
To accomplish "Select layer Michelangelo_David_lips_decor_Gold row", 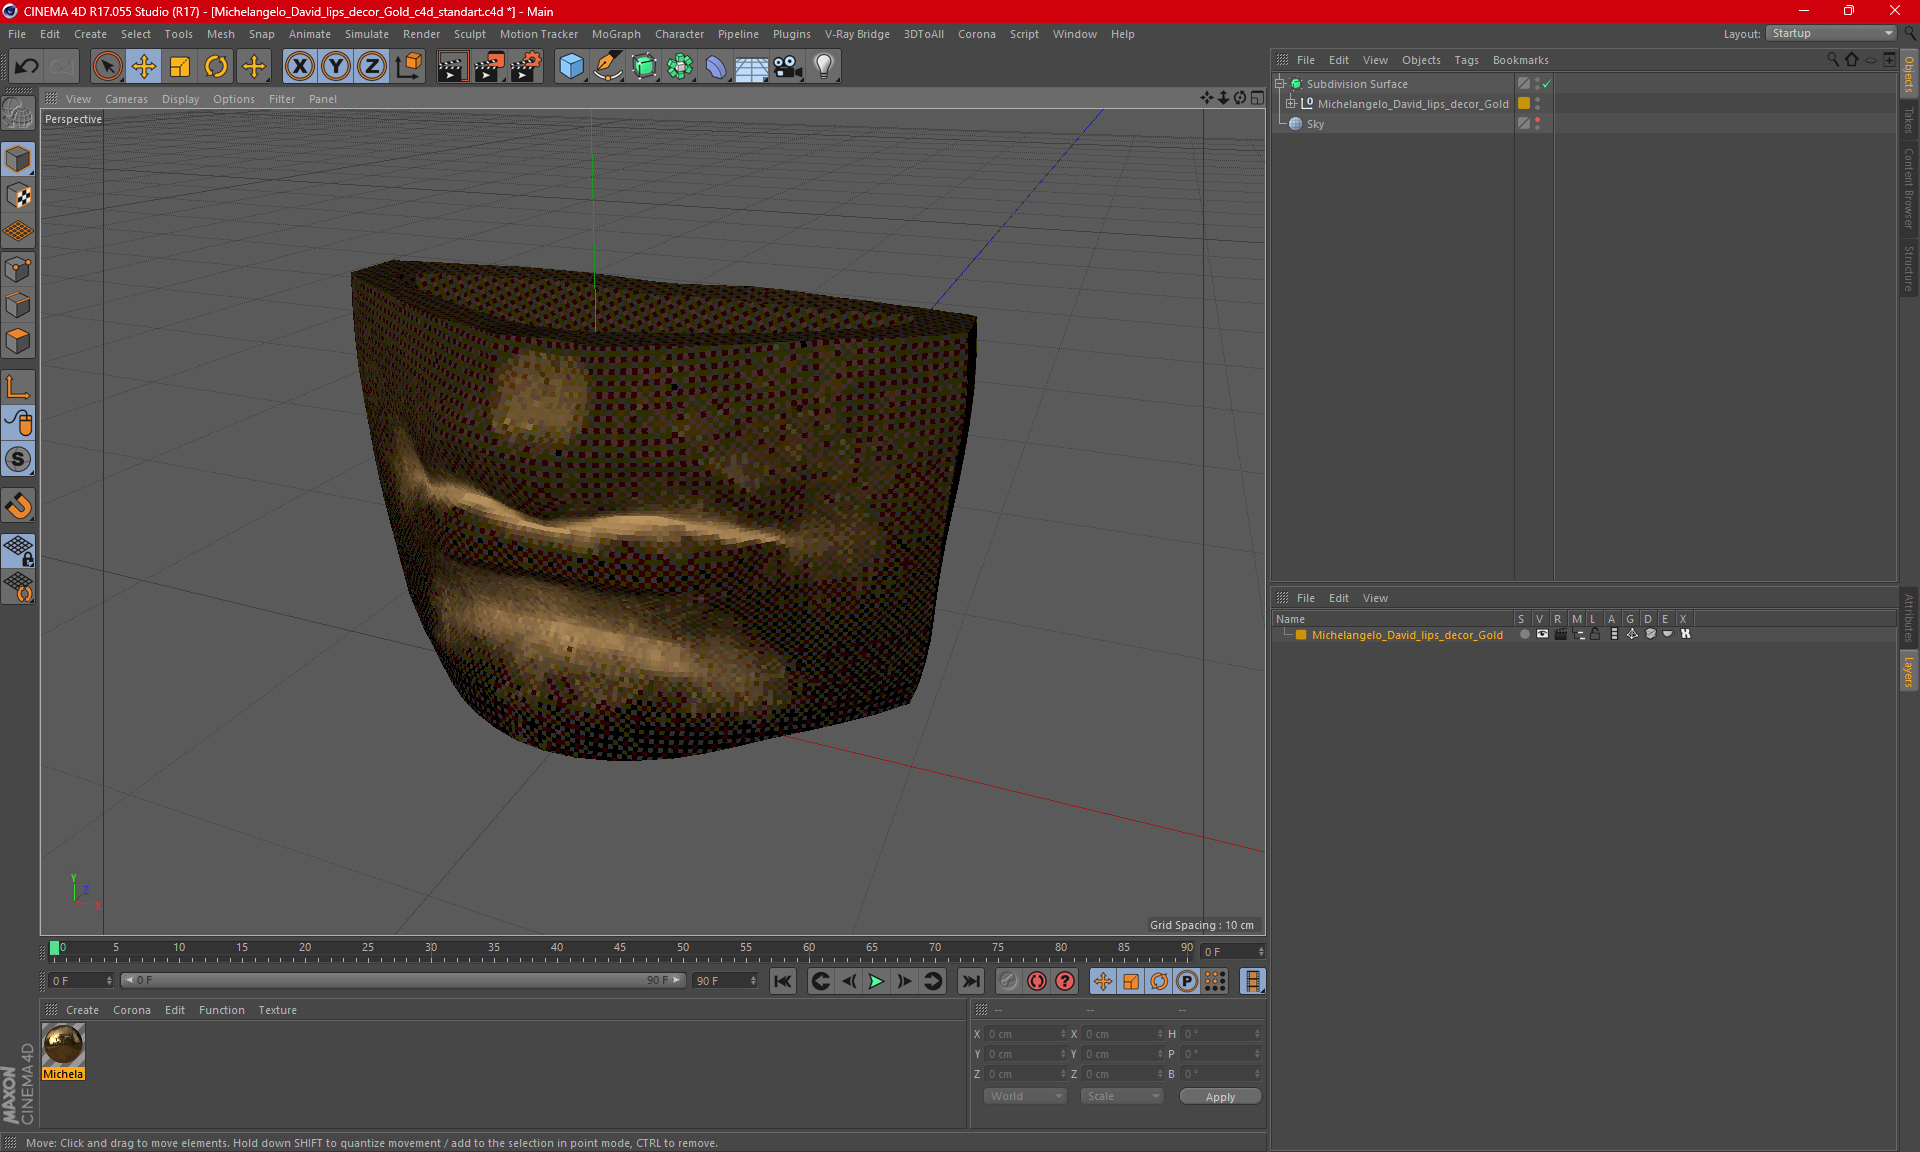I will point(1407,635).
